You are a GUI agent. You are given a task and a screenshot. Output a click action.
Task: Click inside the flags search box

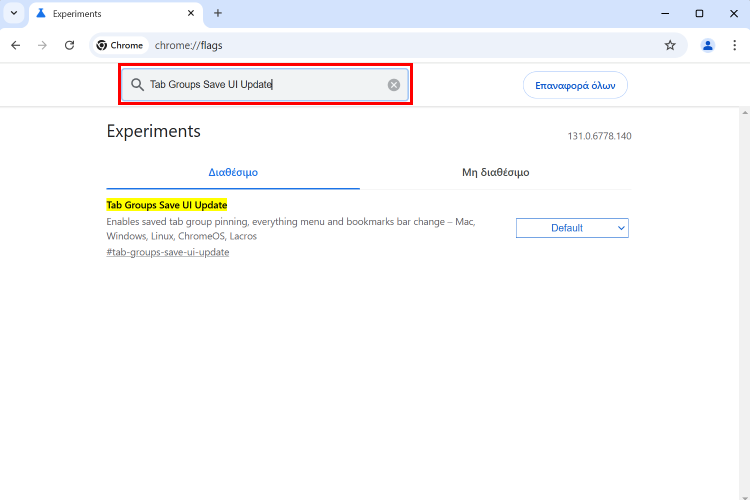[x=265, y=85]
